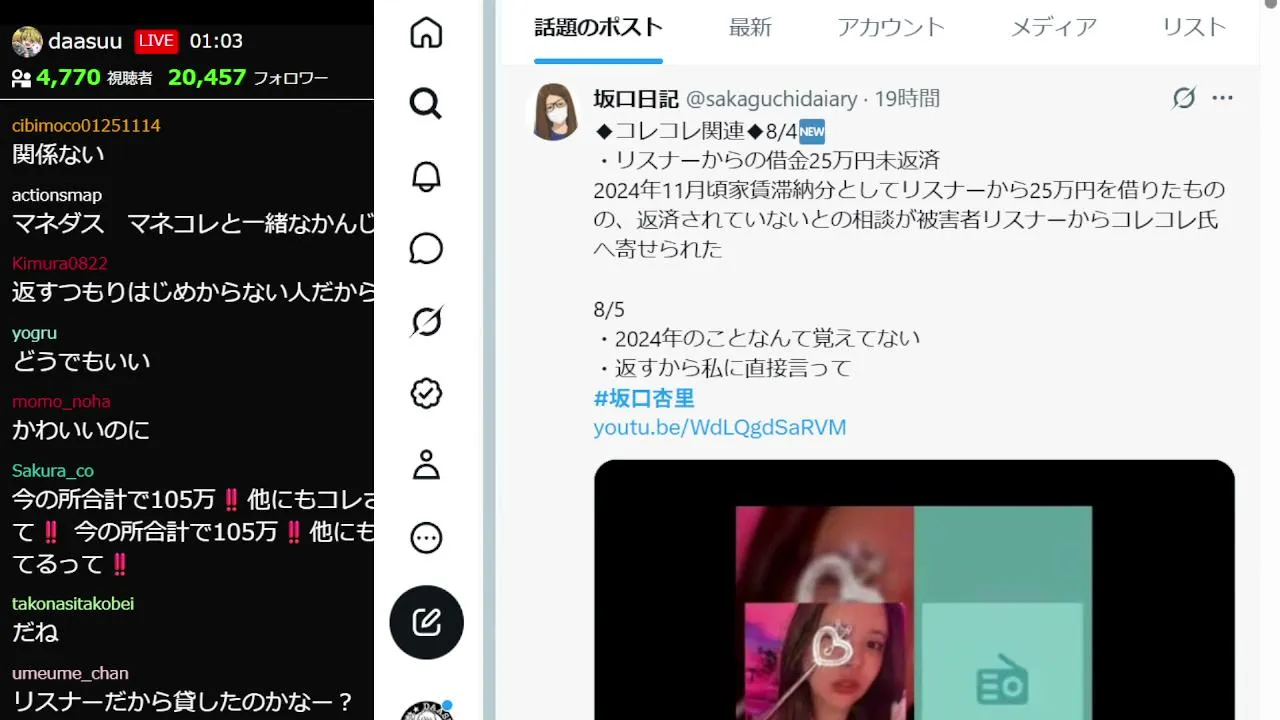Click the 4,770 viewer count

click(69, 77)
